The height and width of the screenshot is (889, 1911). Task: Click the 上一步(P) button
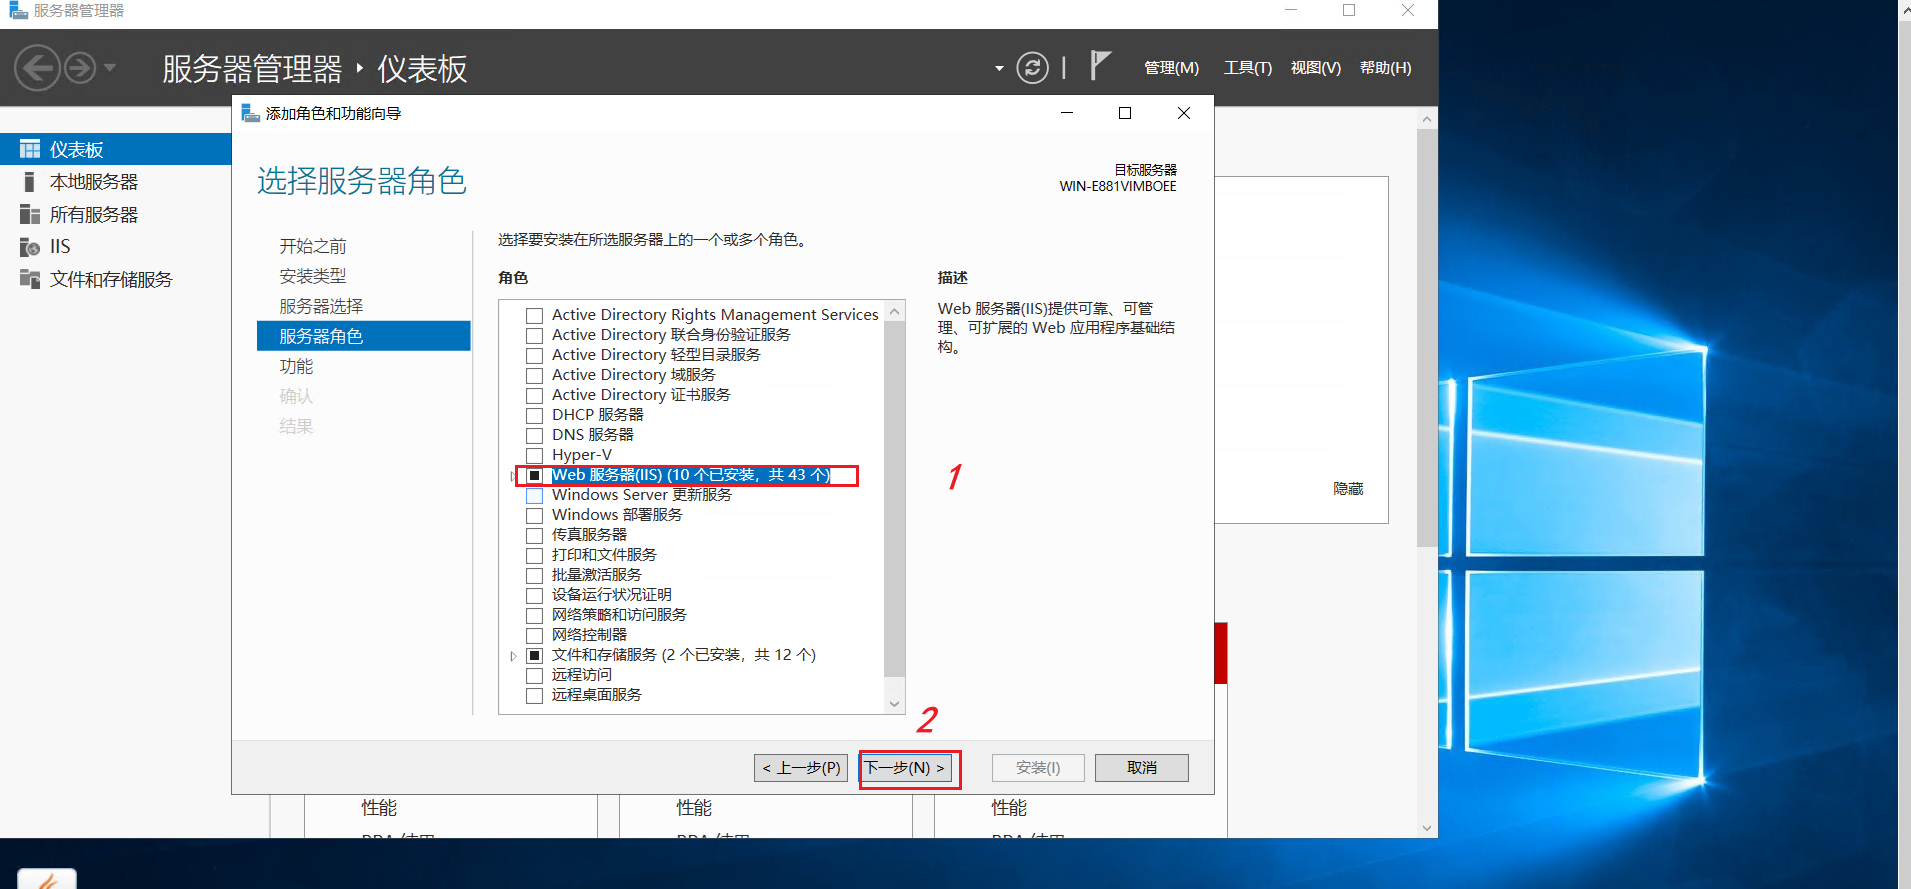pyautogui.click(x=801, y=768)
